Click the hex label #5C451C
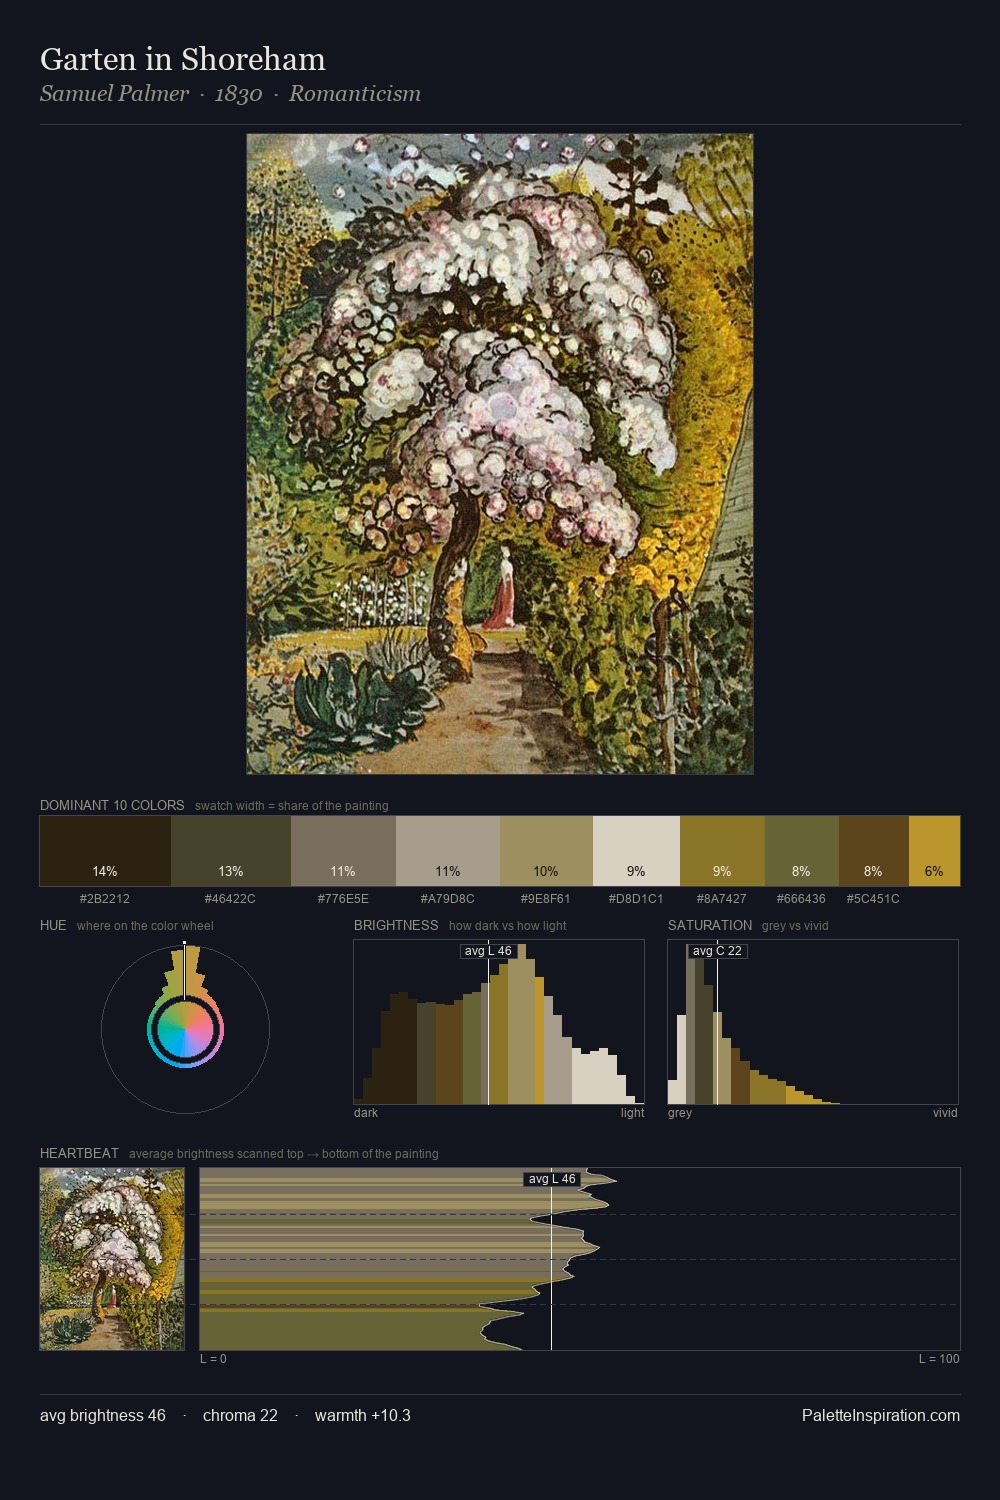The width and height of the screenshot is (1000, 1500). 873,899
